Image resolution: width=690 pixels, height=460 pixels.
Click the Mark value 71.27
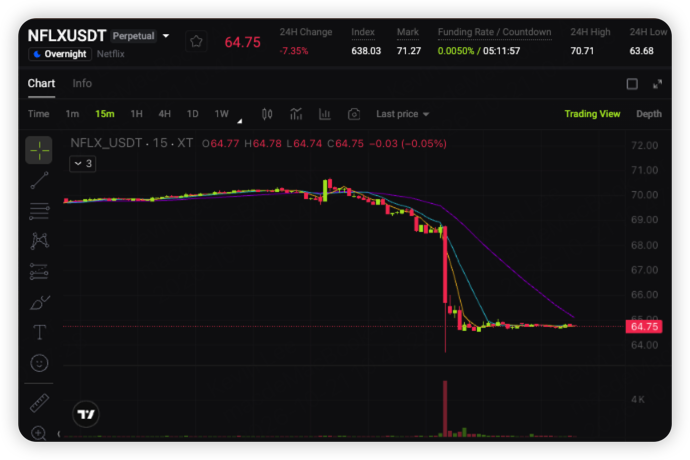point(409,51)
